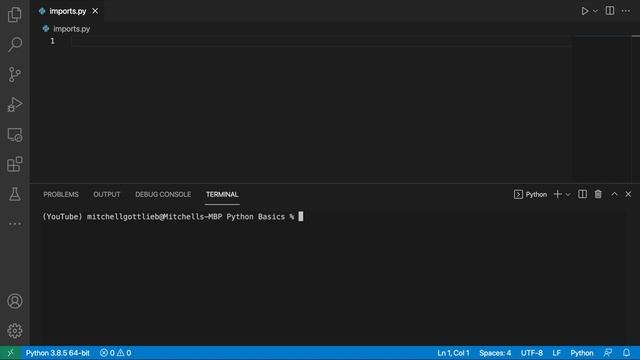Open the Accounts menu icon
The image size is (640, 360).
pos(15,301)
